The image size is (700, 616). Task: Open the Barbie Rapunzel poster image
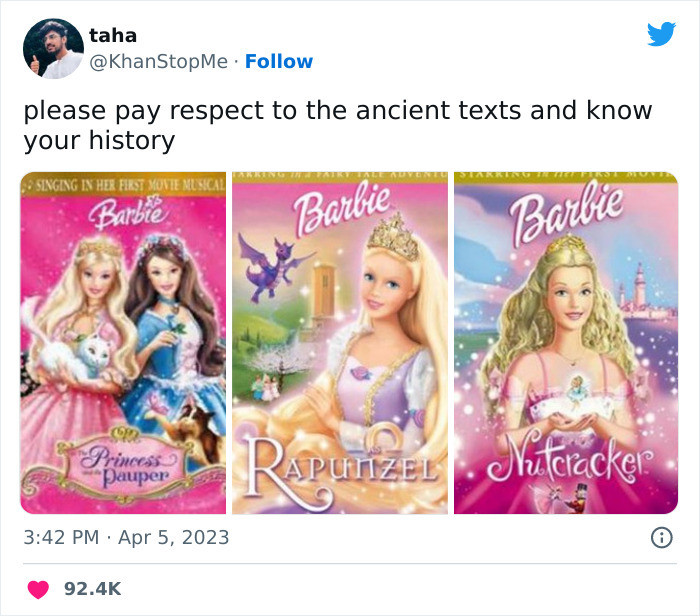(x=340, y=343)
